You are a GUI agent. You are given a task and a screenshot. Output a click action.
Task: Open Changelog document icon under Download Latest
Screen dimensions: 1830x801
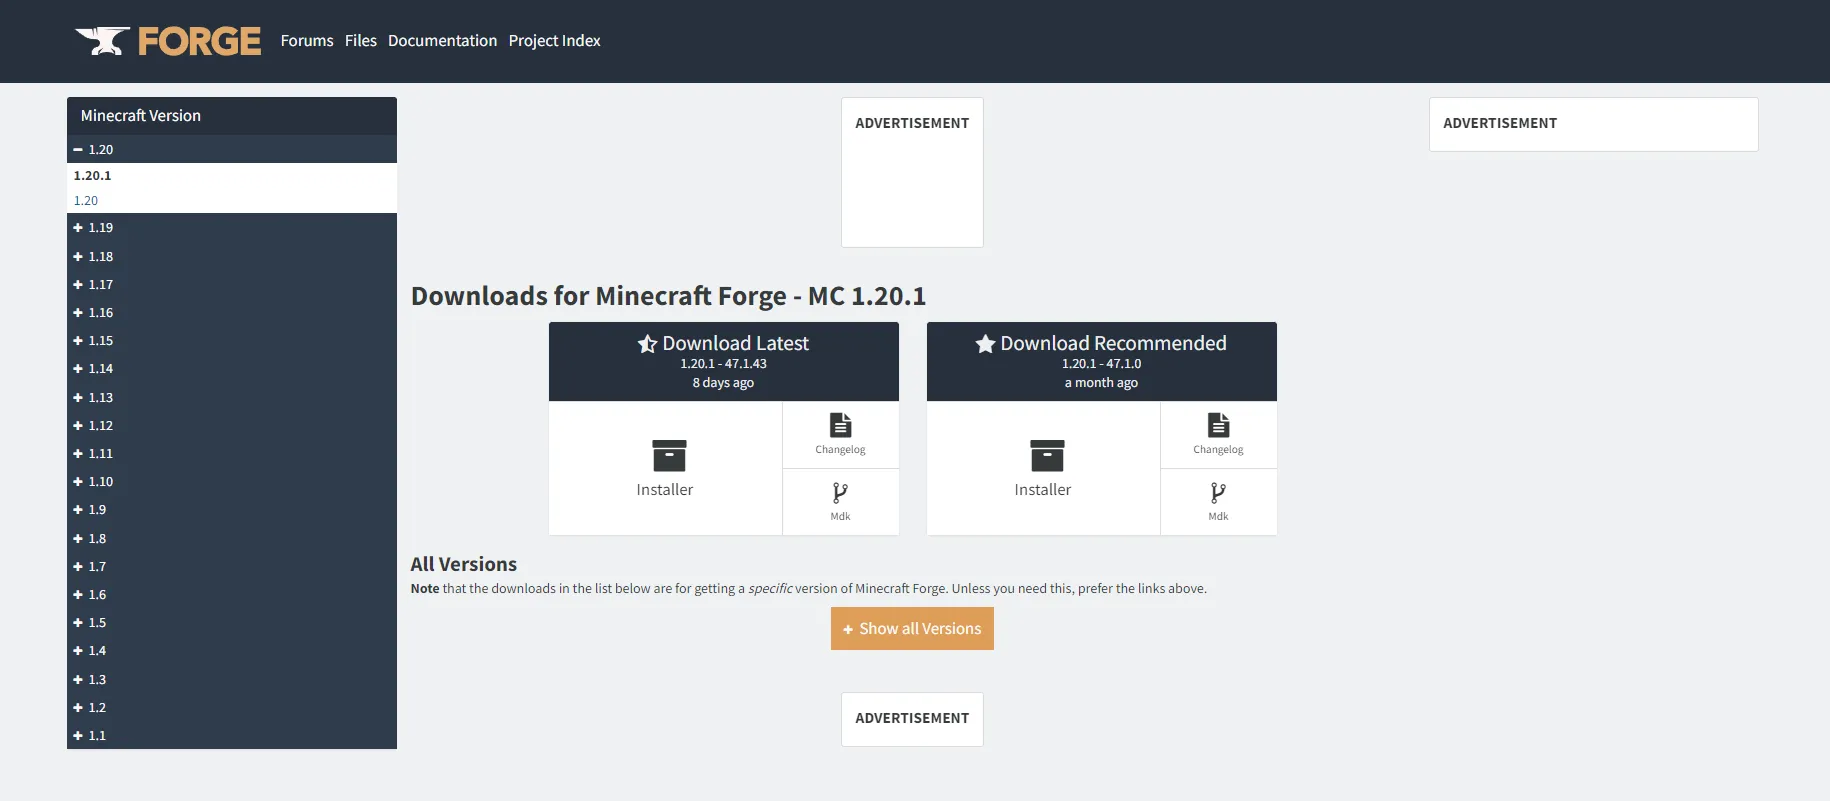point(841,425)
